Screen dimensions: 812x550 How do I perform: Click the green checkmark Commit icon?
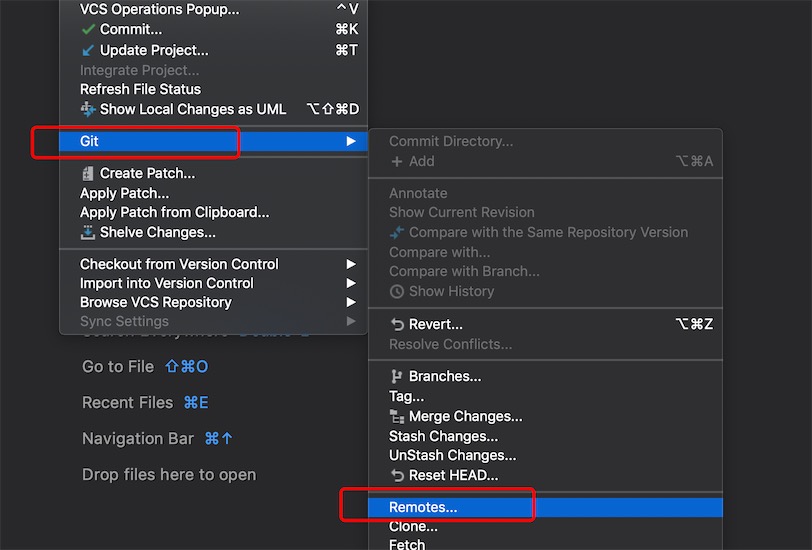(88, 30)
